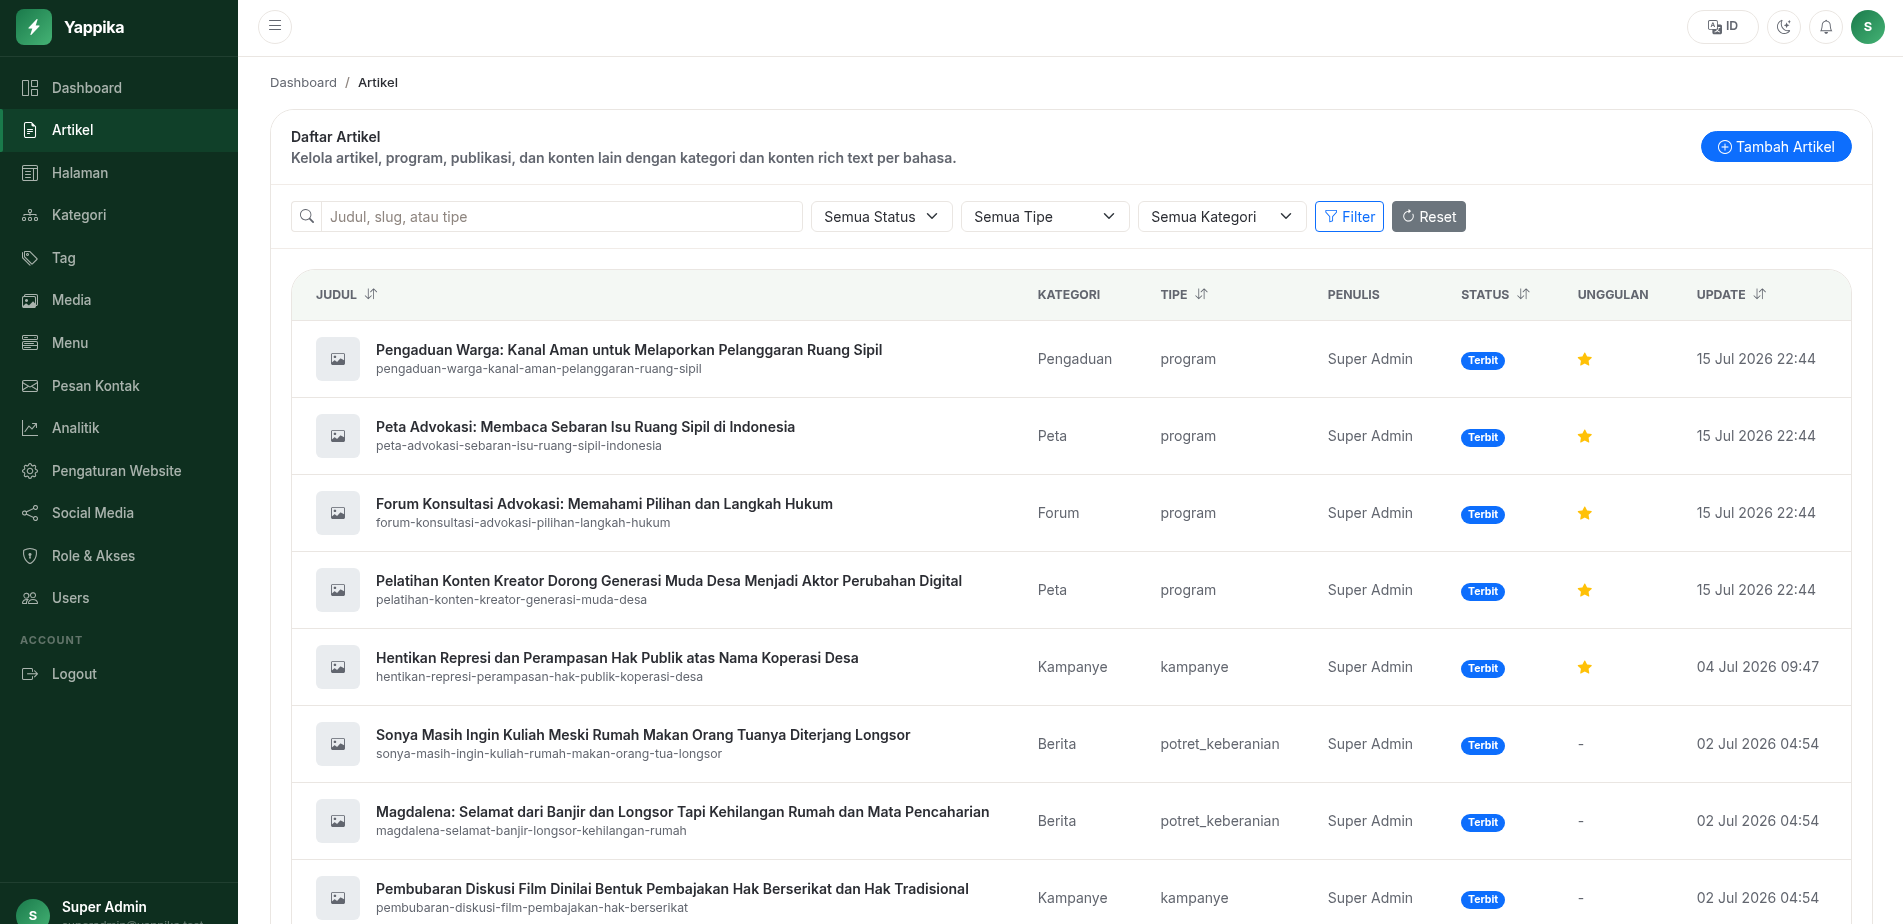Image resolution: width=1903 pixels, height=924 pixels.
Task: Open the Semua Status dropdown
Action: click(881, 217)
